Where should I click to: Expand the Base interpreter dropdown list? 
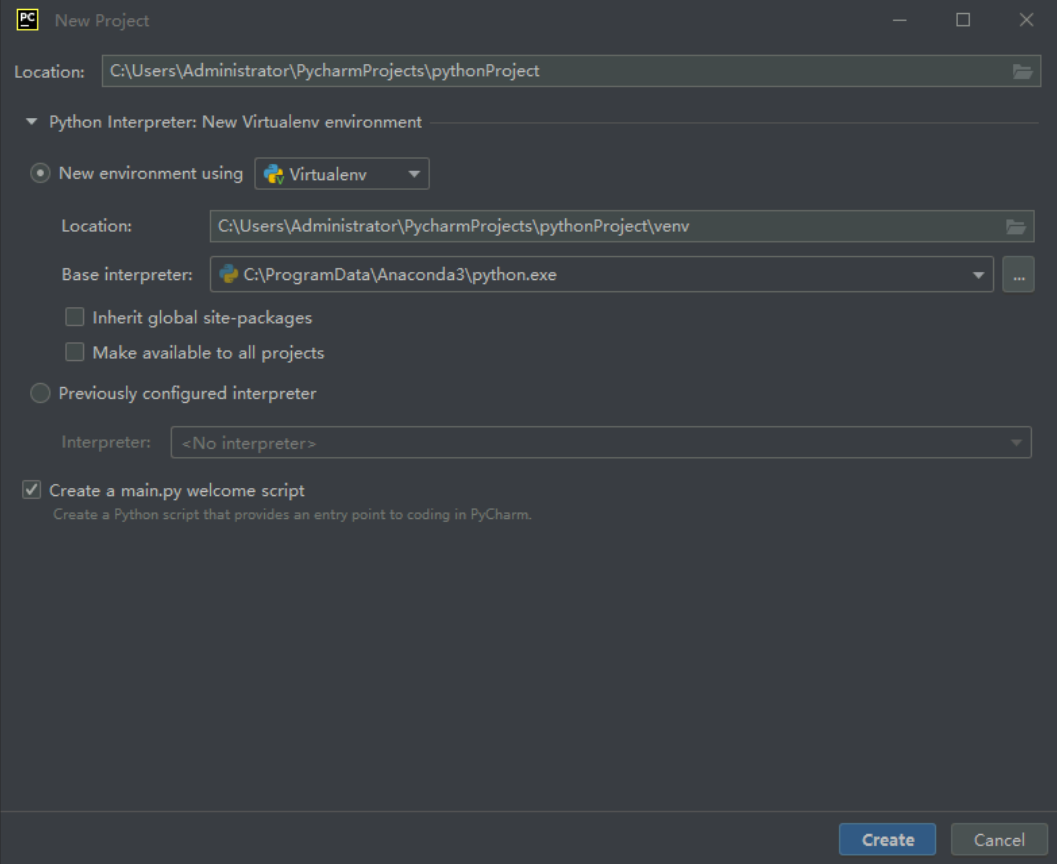980,273
